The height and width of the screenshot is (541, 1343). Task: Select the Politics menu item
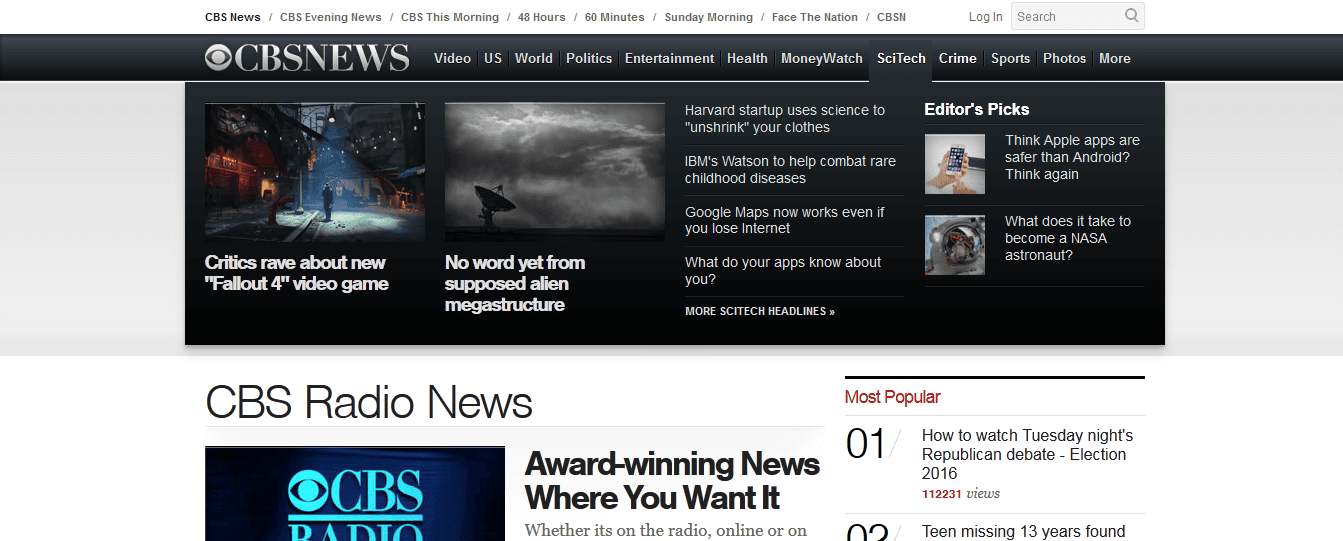pos(589,58)
